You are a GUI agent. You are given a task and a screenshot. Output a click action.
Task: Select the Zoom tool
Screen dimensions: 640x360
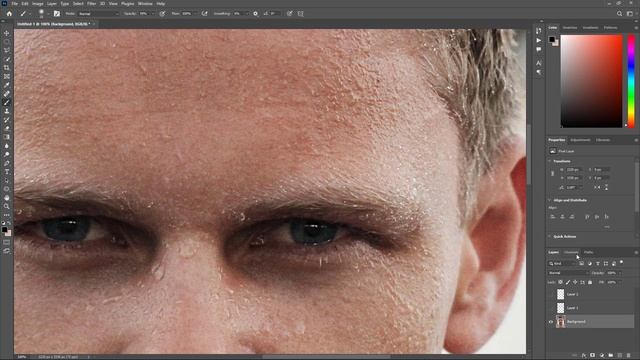click(x=7, y=206)
